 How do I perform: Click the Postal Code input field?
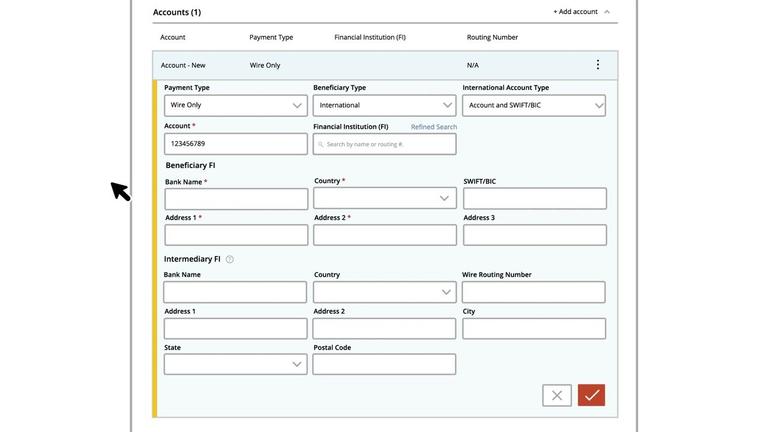click(x=384, y=364)
